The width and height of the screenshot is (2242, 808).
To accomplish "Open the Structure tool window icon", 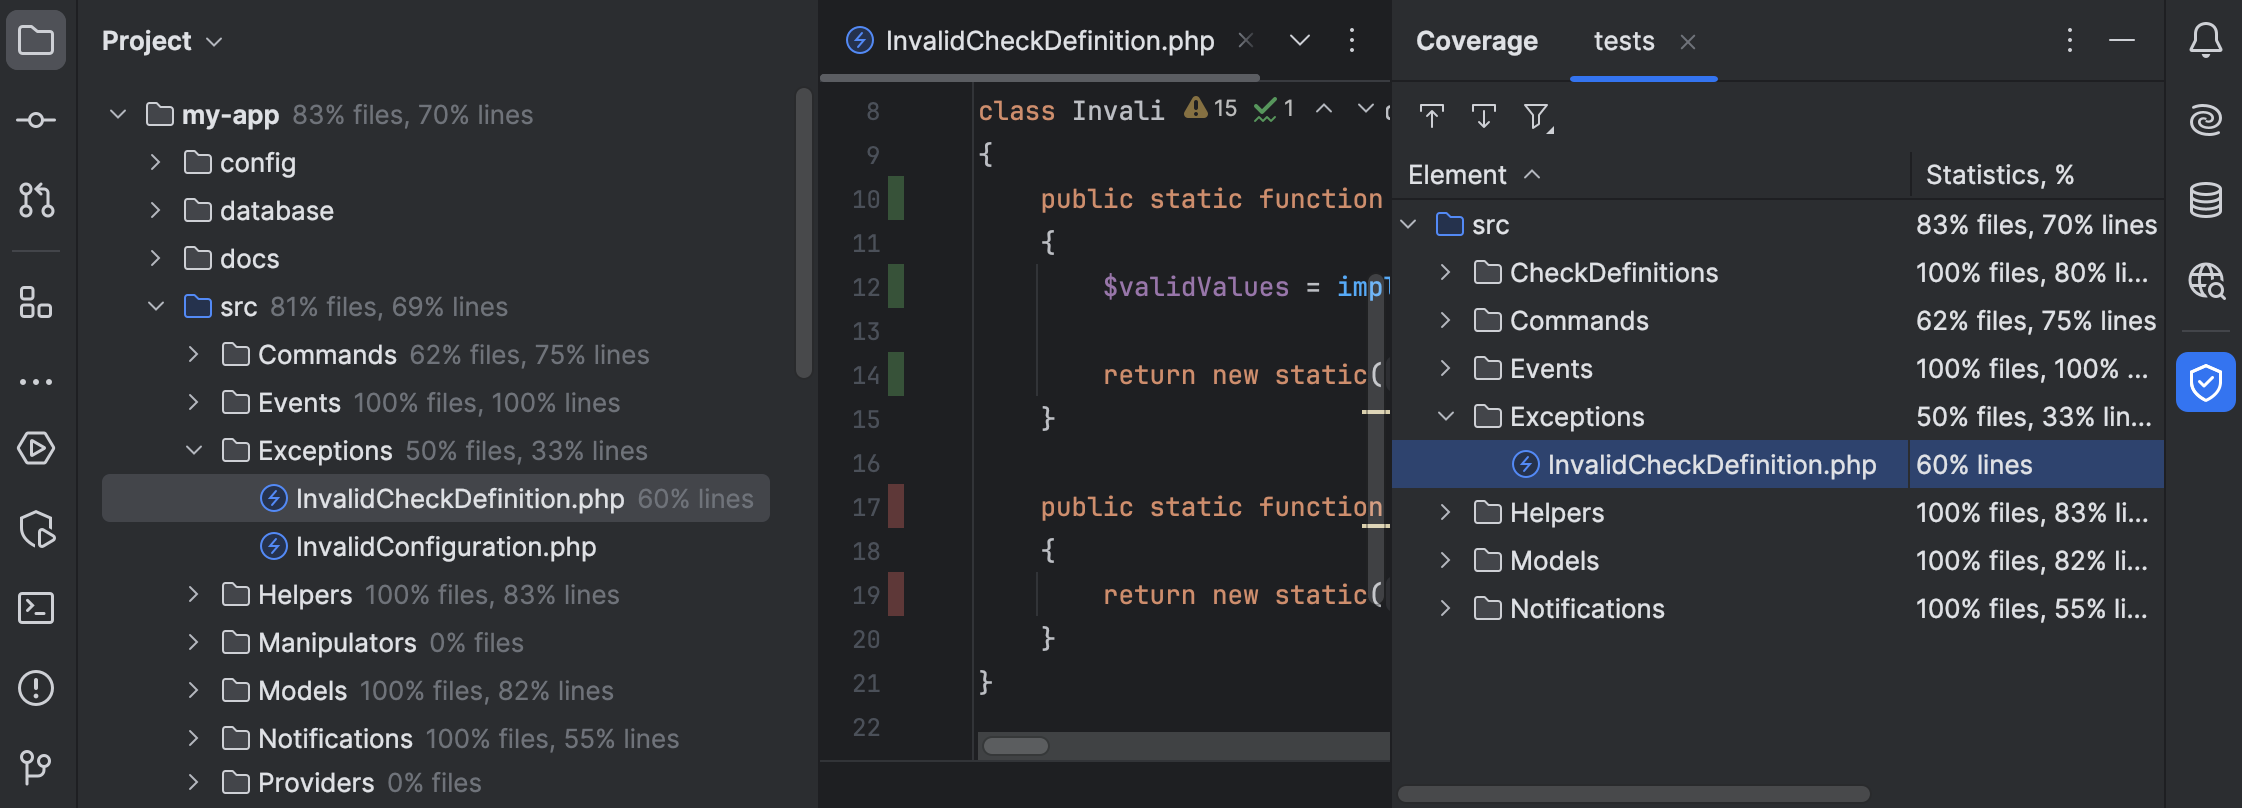I will [36, 302].
